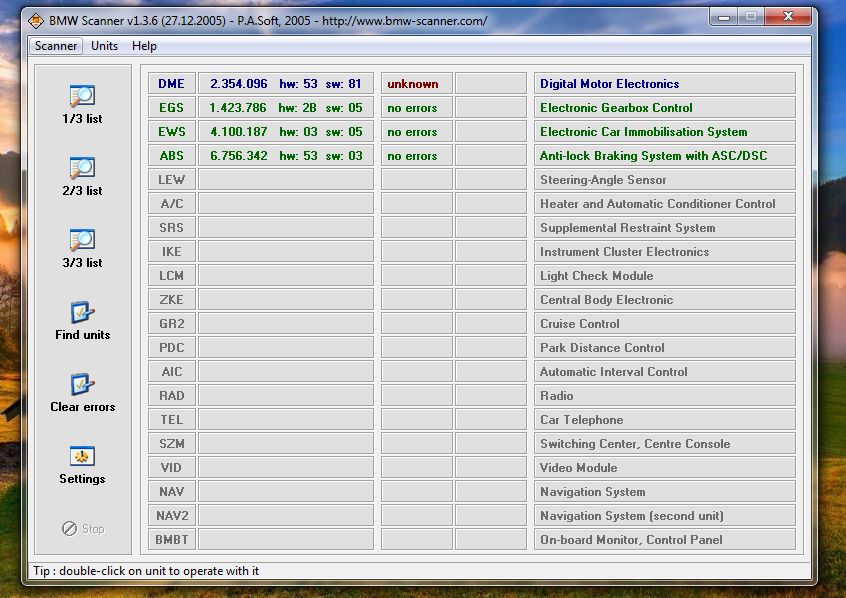Image resolution: width=846 pixels, height=598 pixels.
Task: Open the Settings icon
Action: tap(83, 456)
